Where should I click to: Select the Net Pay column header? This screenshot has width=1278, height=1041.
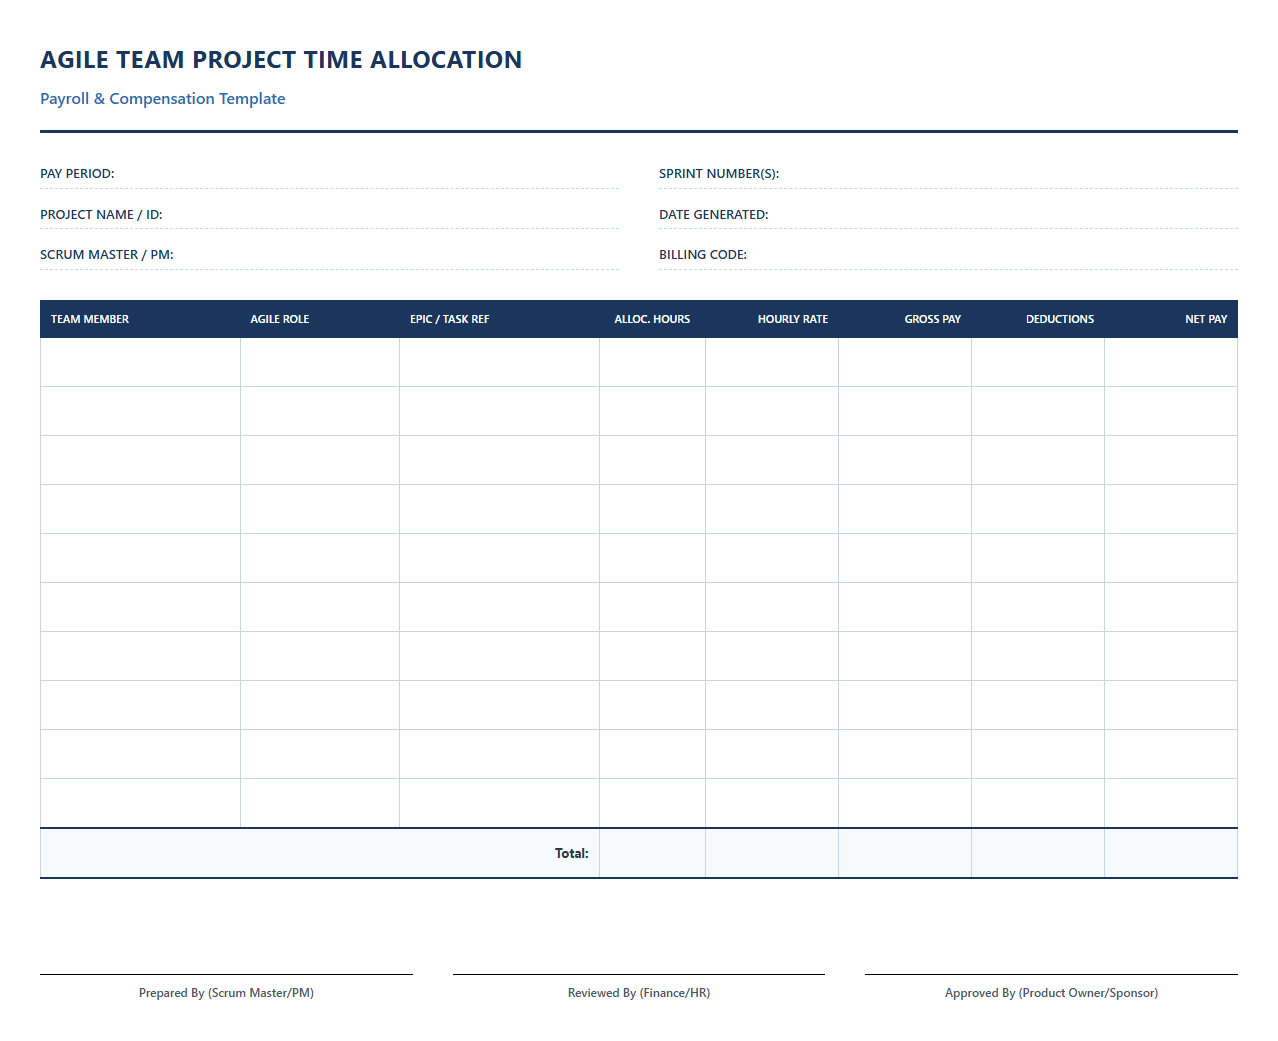(x=1171, y=319)
